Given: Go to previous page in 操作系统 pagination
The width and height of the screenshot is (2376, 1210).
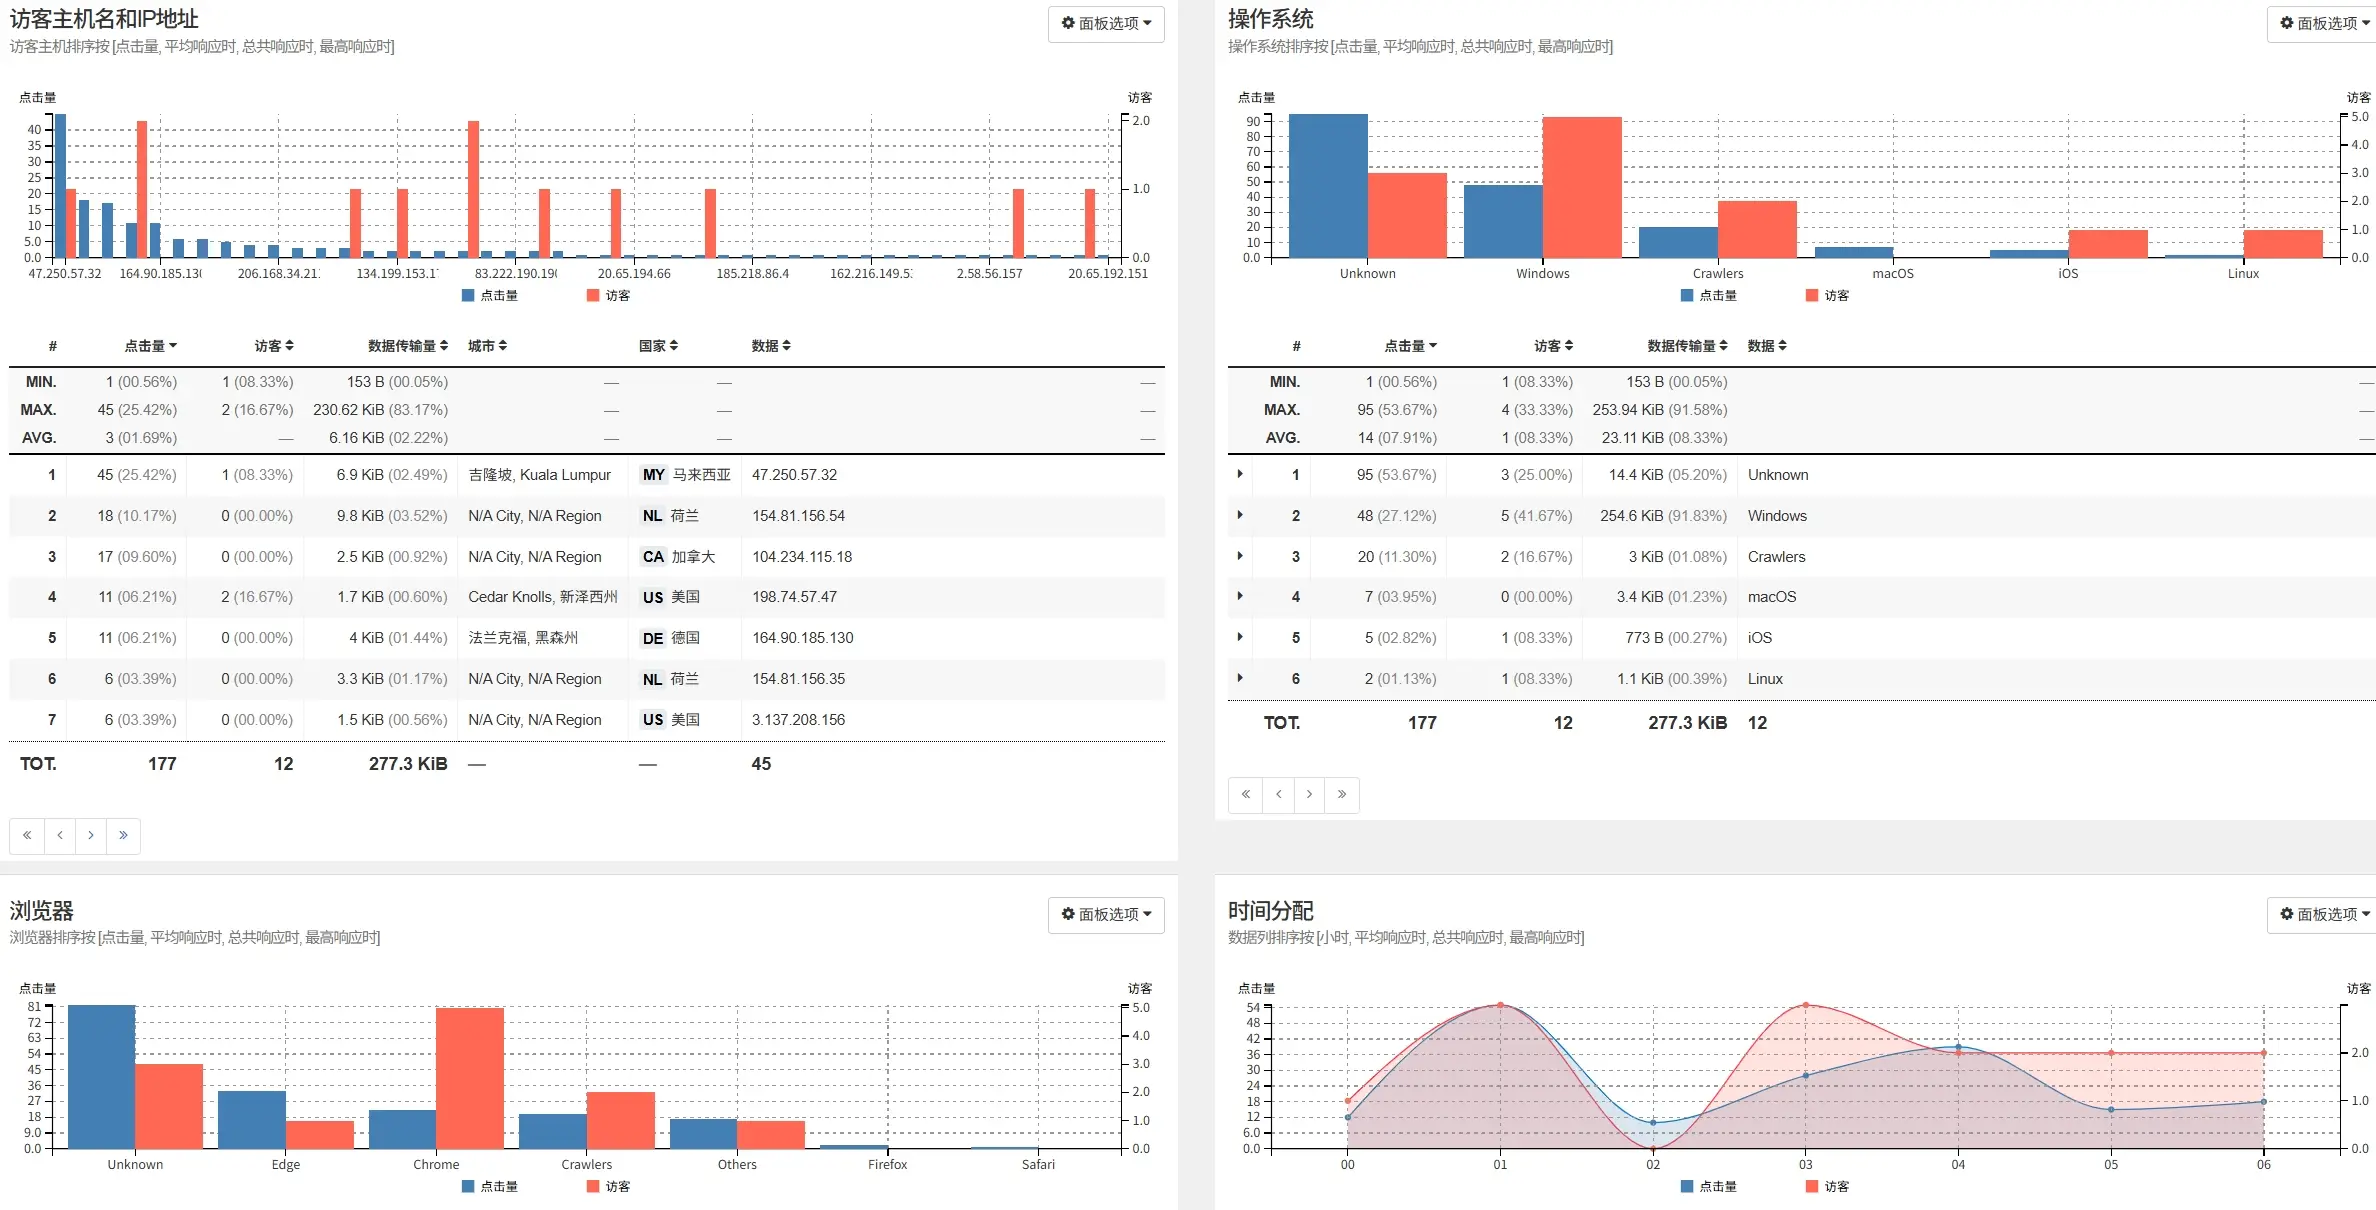Looking at the screenshot, I should point(1278,794).
